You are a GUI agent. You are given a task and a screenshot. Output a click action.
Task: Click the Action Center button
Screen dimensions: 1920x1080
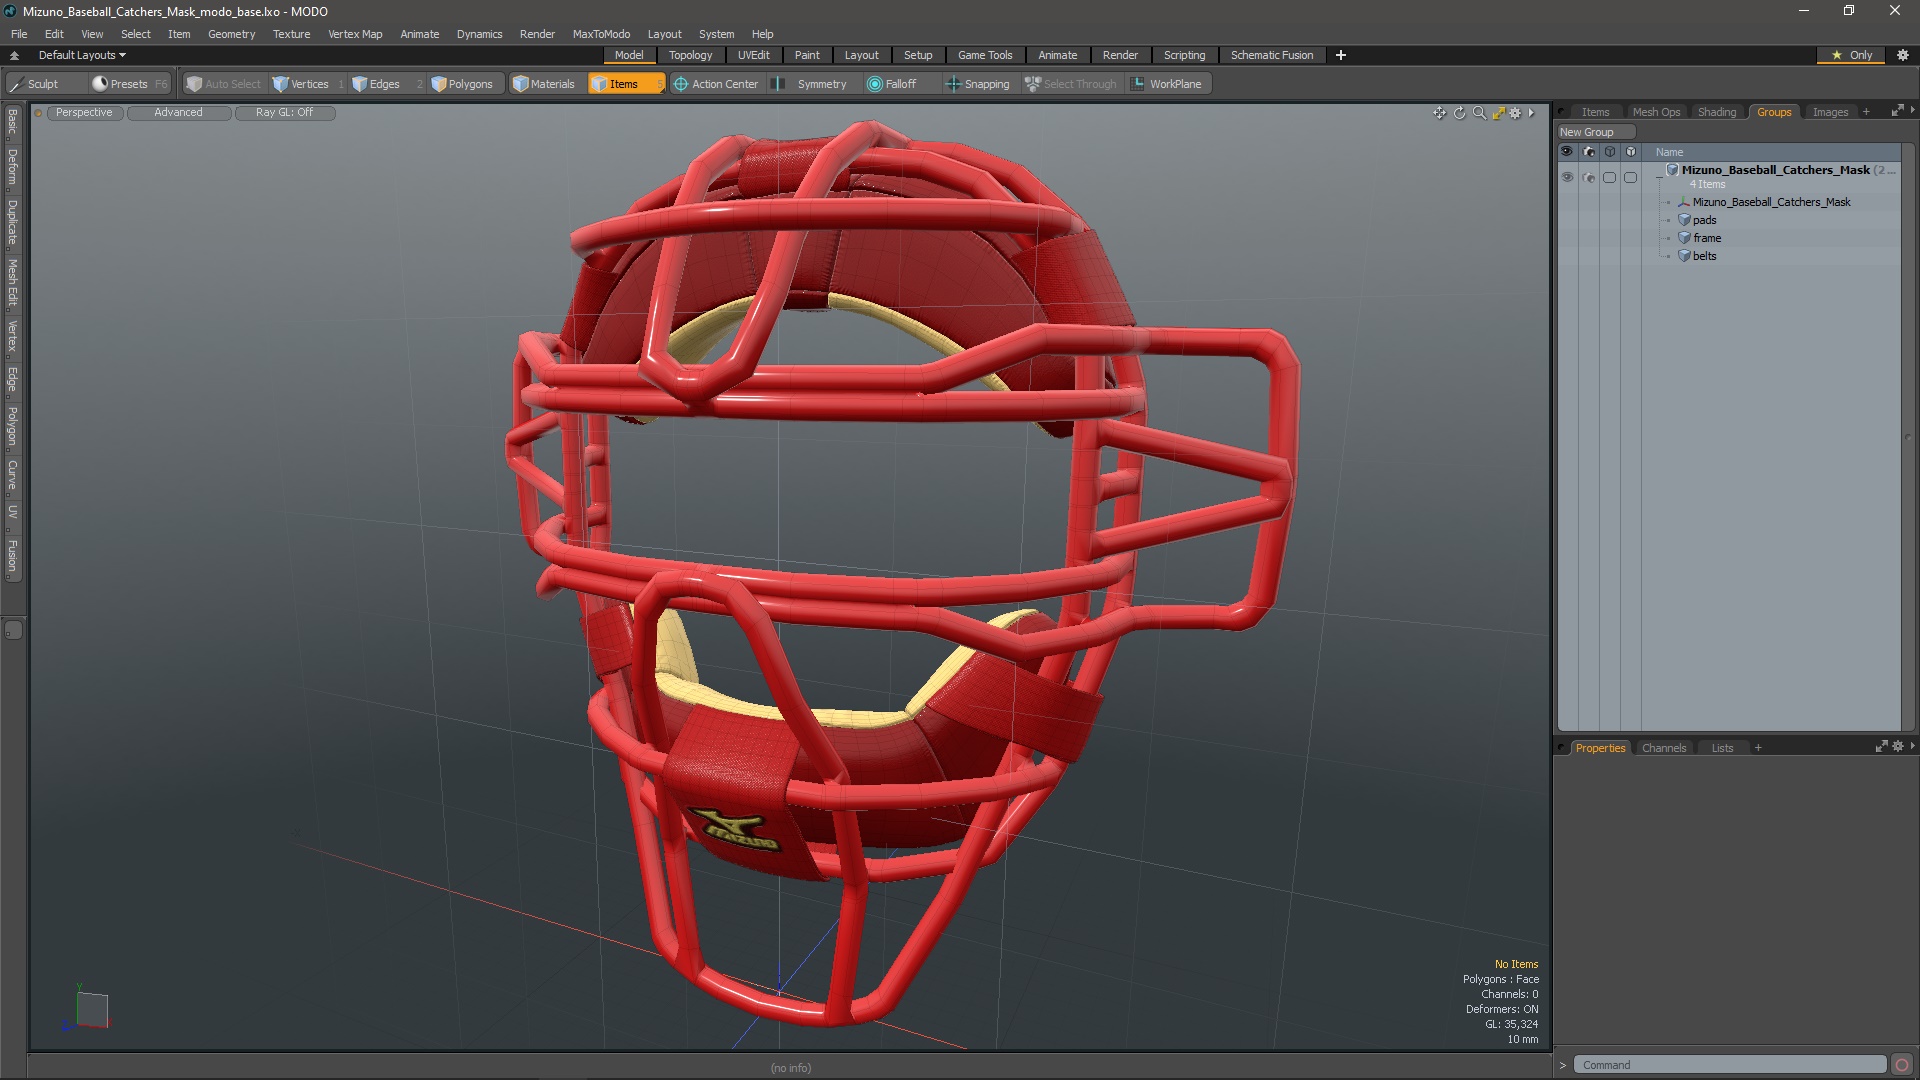pyautogui.click(x=716, y=84)
